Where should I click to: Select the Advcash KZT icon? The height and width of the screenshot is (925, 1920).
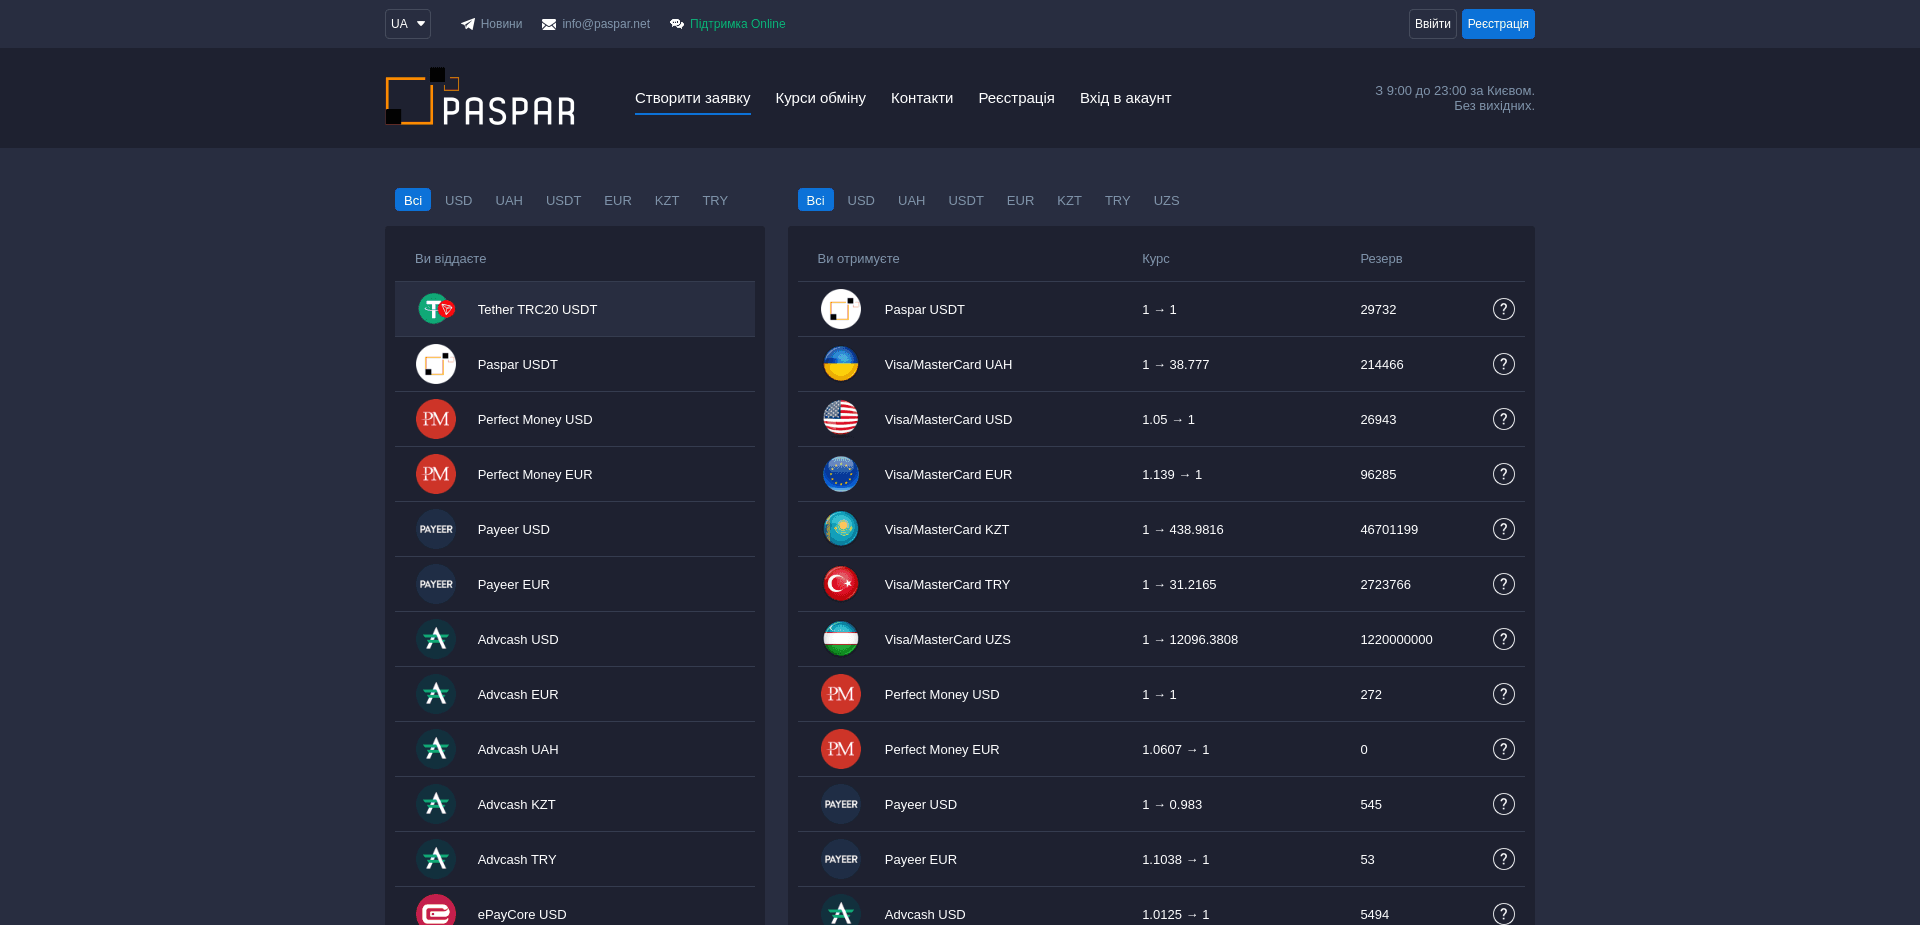tap(436, 804)
